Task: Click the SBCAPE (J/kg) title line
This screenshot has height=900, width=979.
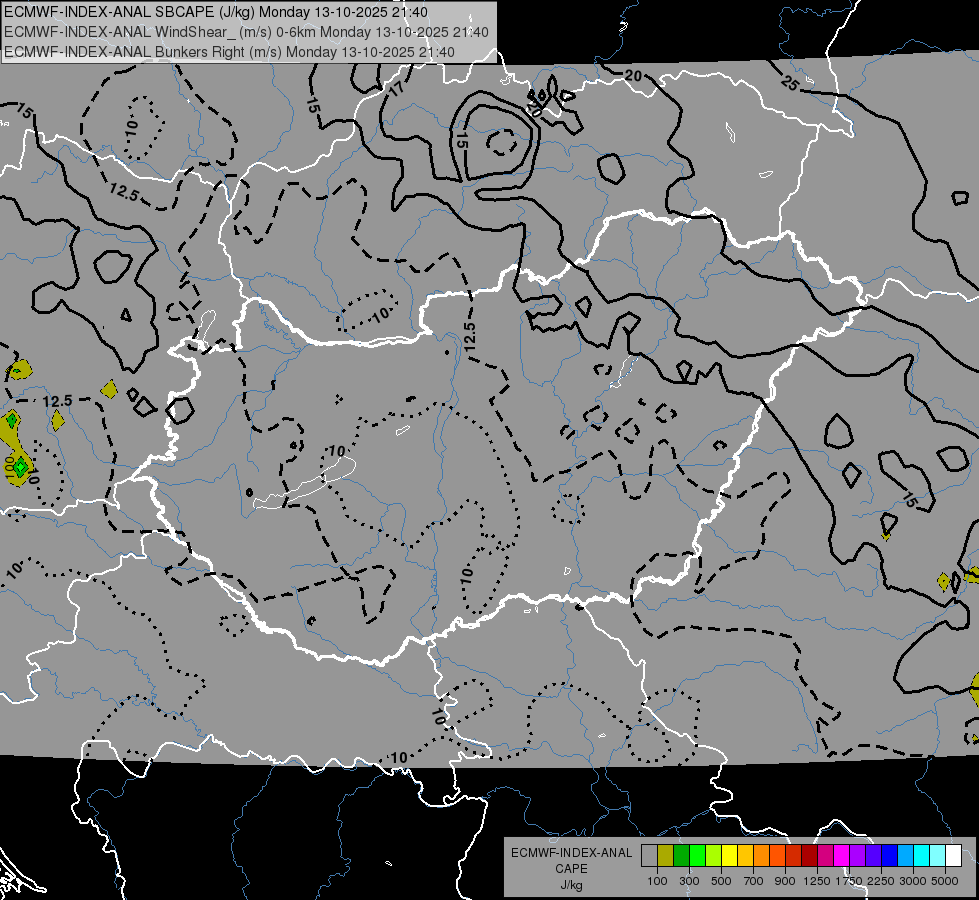Action: (x=216, y=12)
